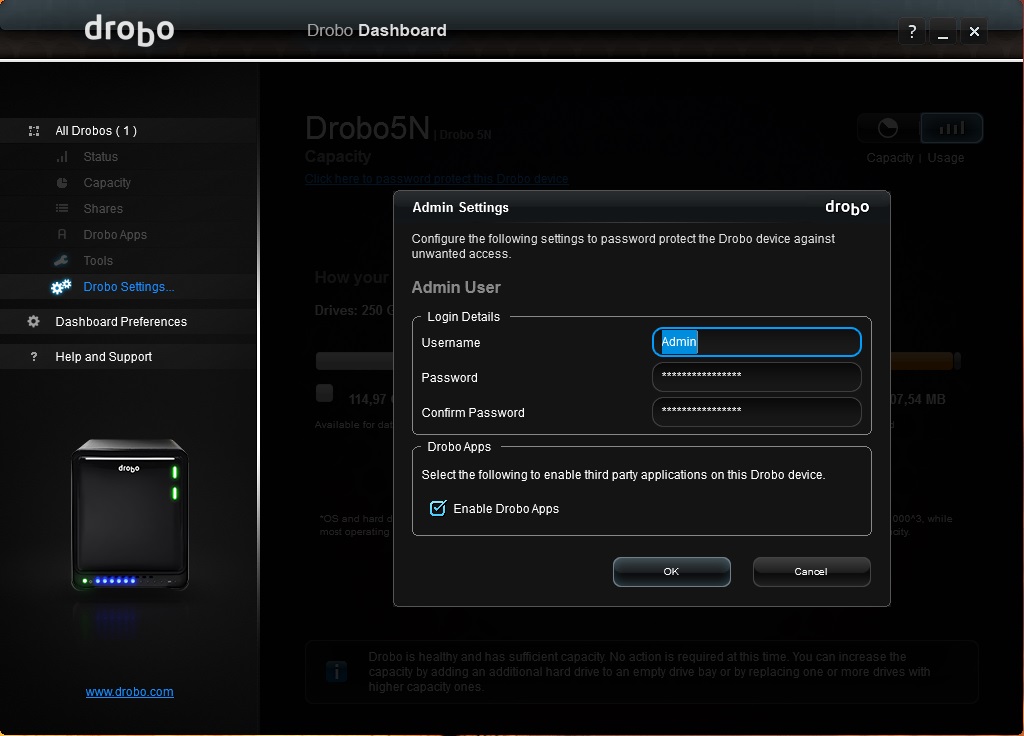1024x736 pixels.
Task: Click Cancel in Admin Settings dialog
Action: coord(811,571)
